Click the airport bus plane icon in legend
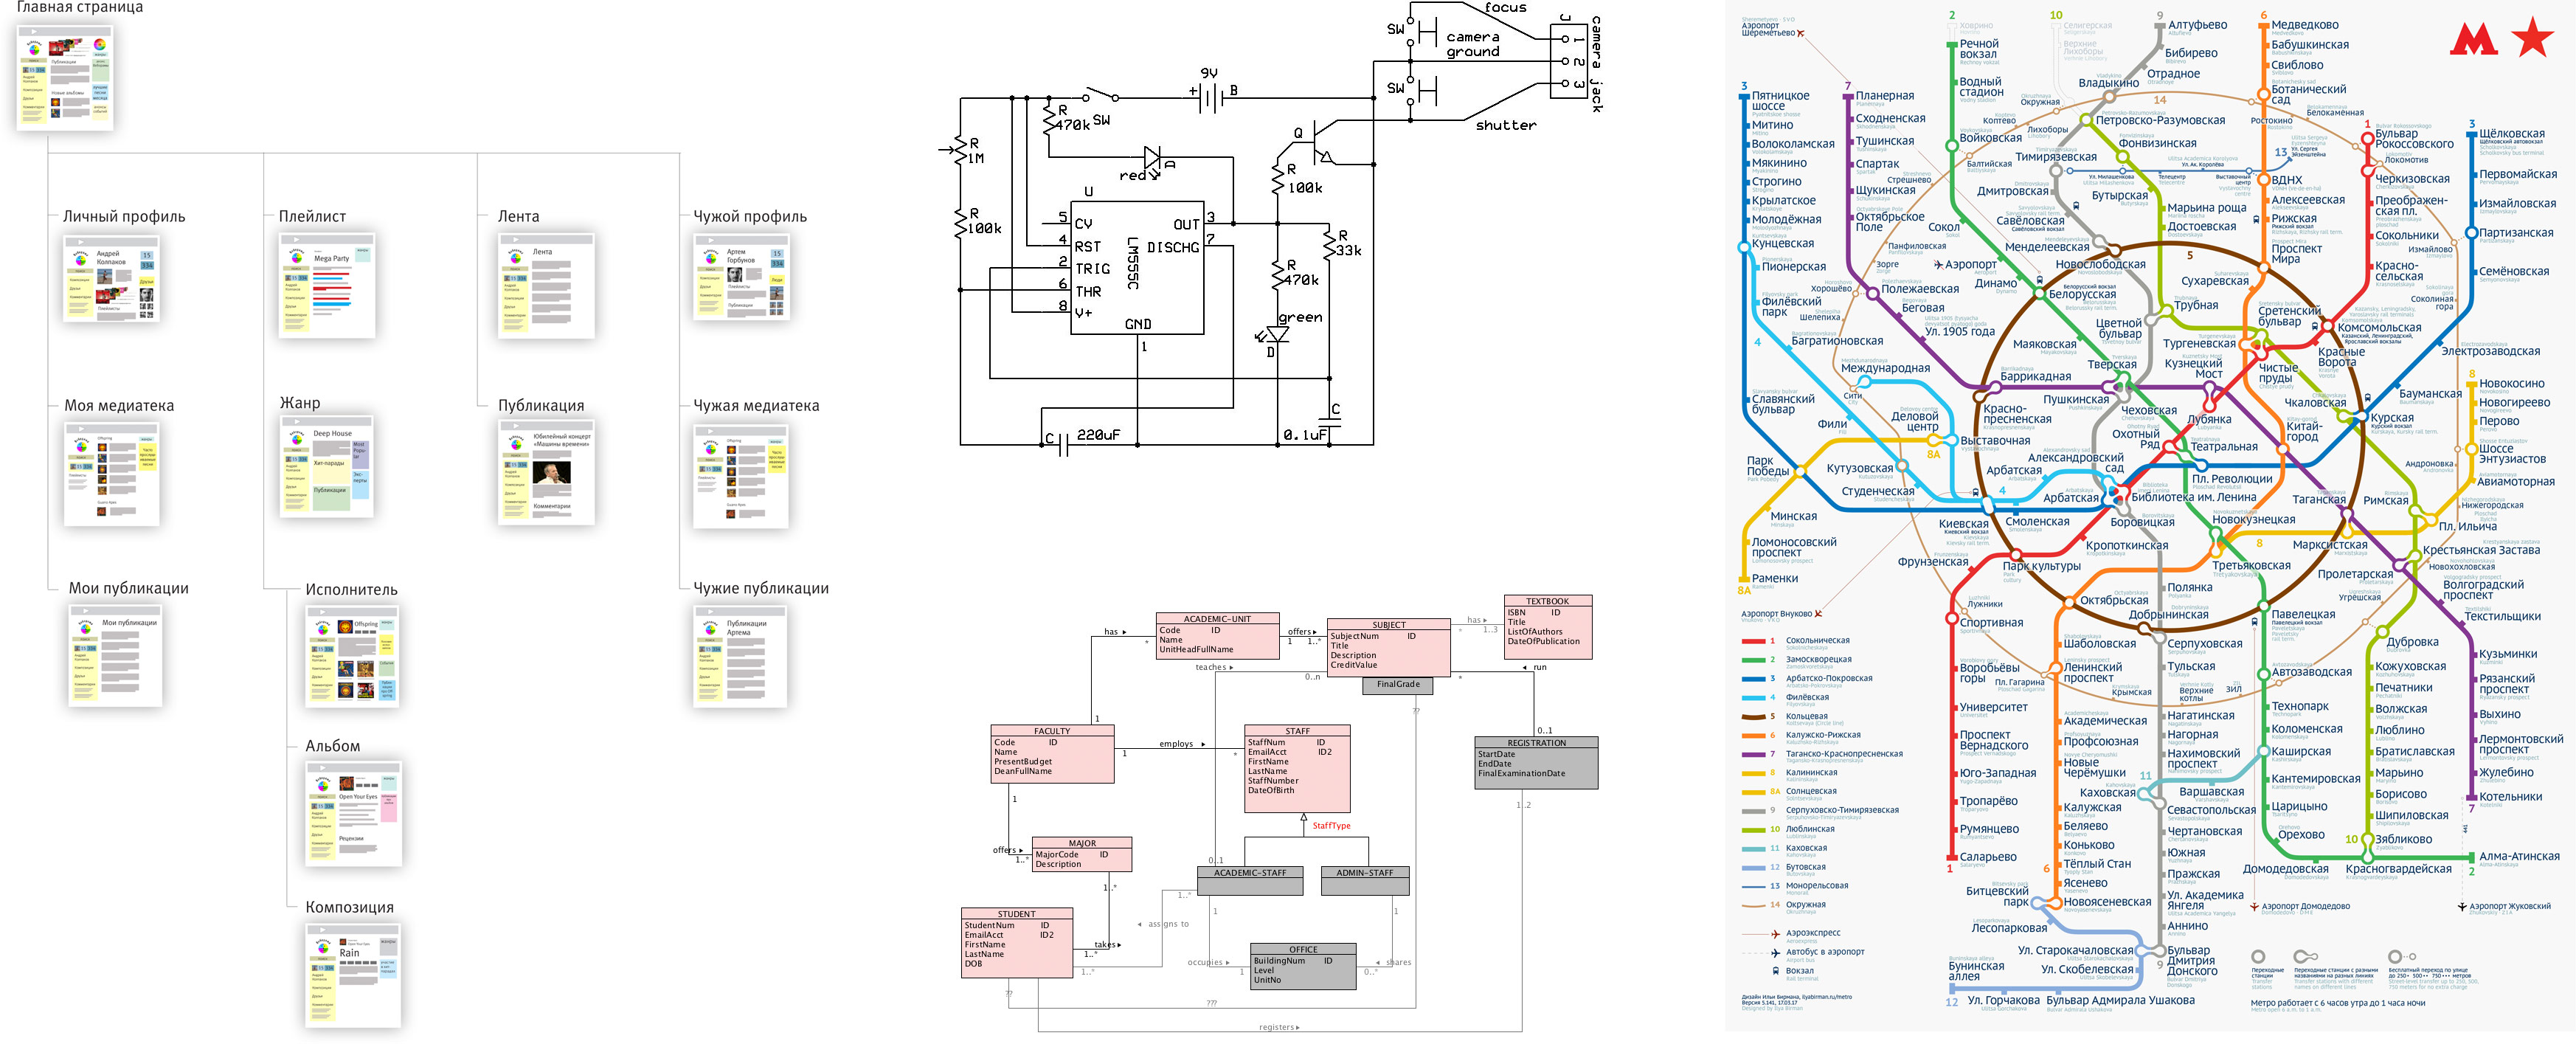 [1775, 953]
